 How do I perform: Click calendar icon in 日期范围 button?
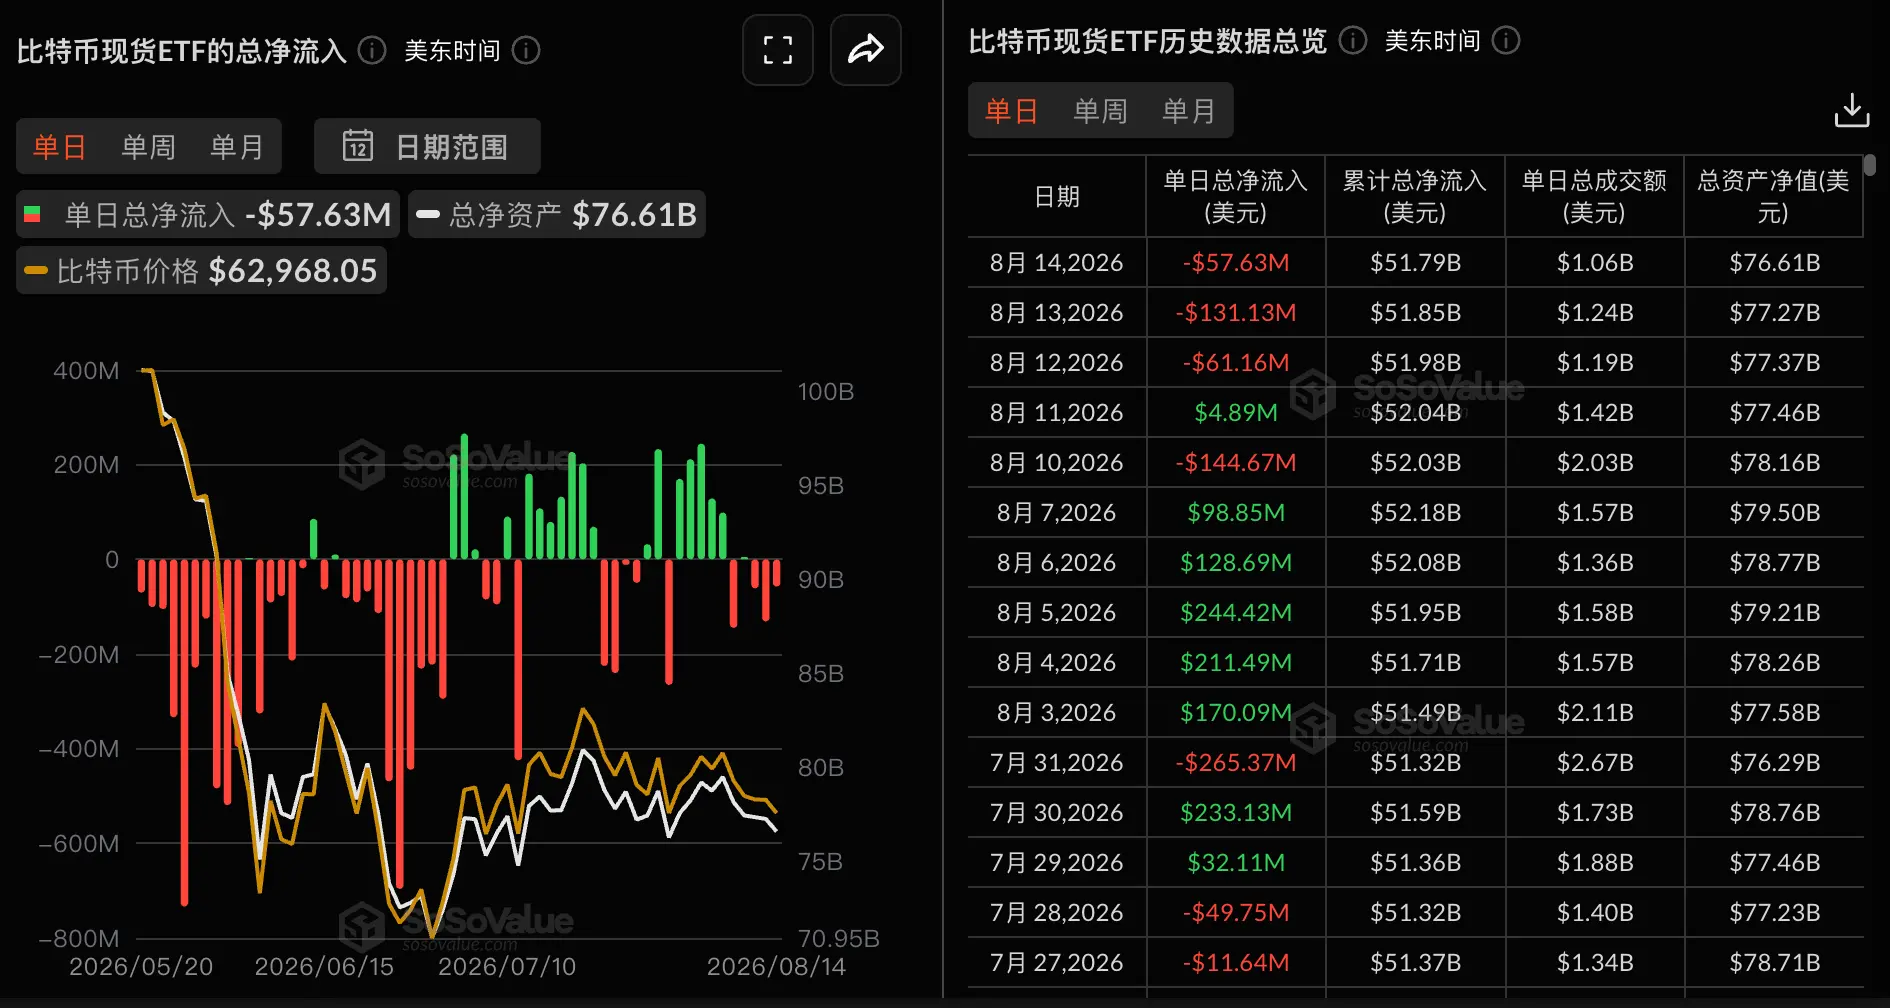tap(358, 146)
